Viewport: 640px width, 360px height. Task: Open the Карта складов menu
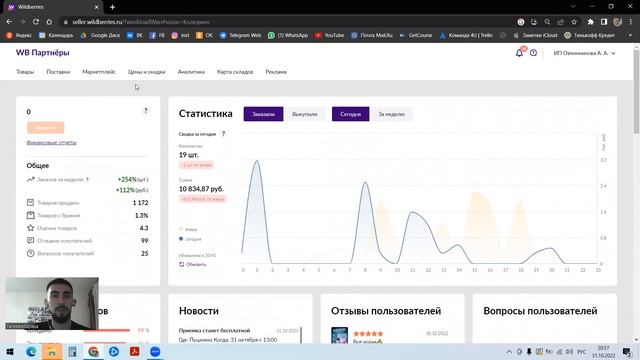pyautogui.click(x=235, y=72)
